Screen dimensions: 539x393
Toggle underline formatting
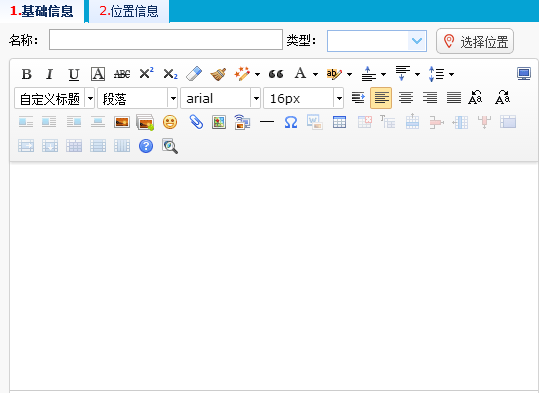point(74,74)
